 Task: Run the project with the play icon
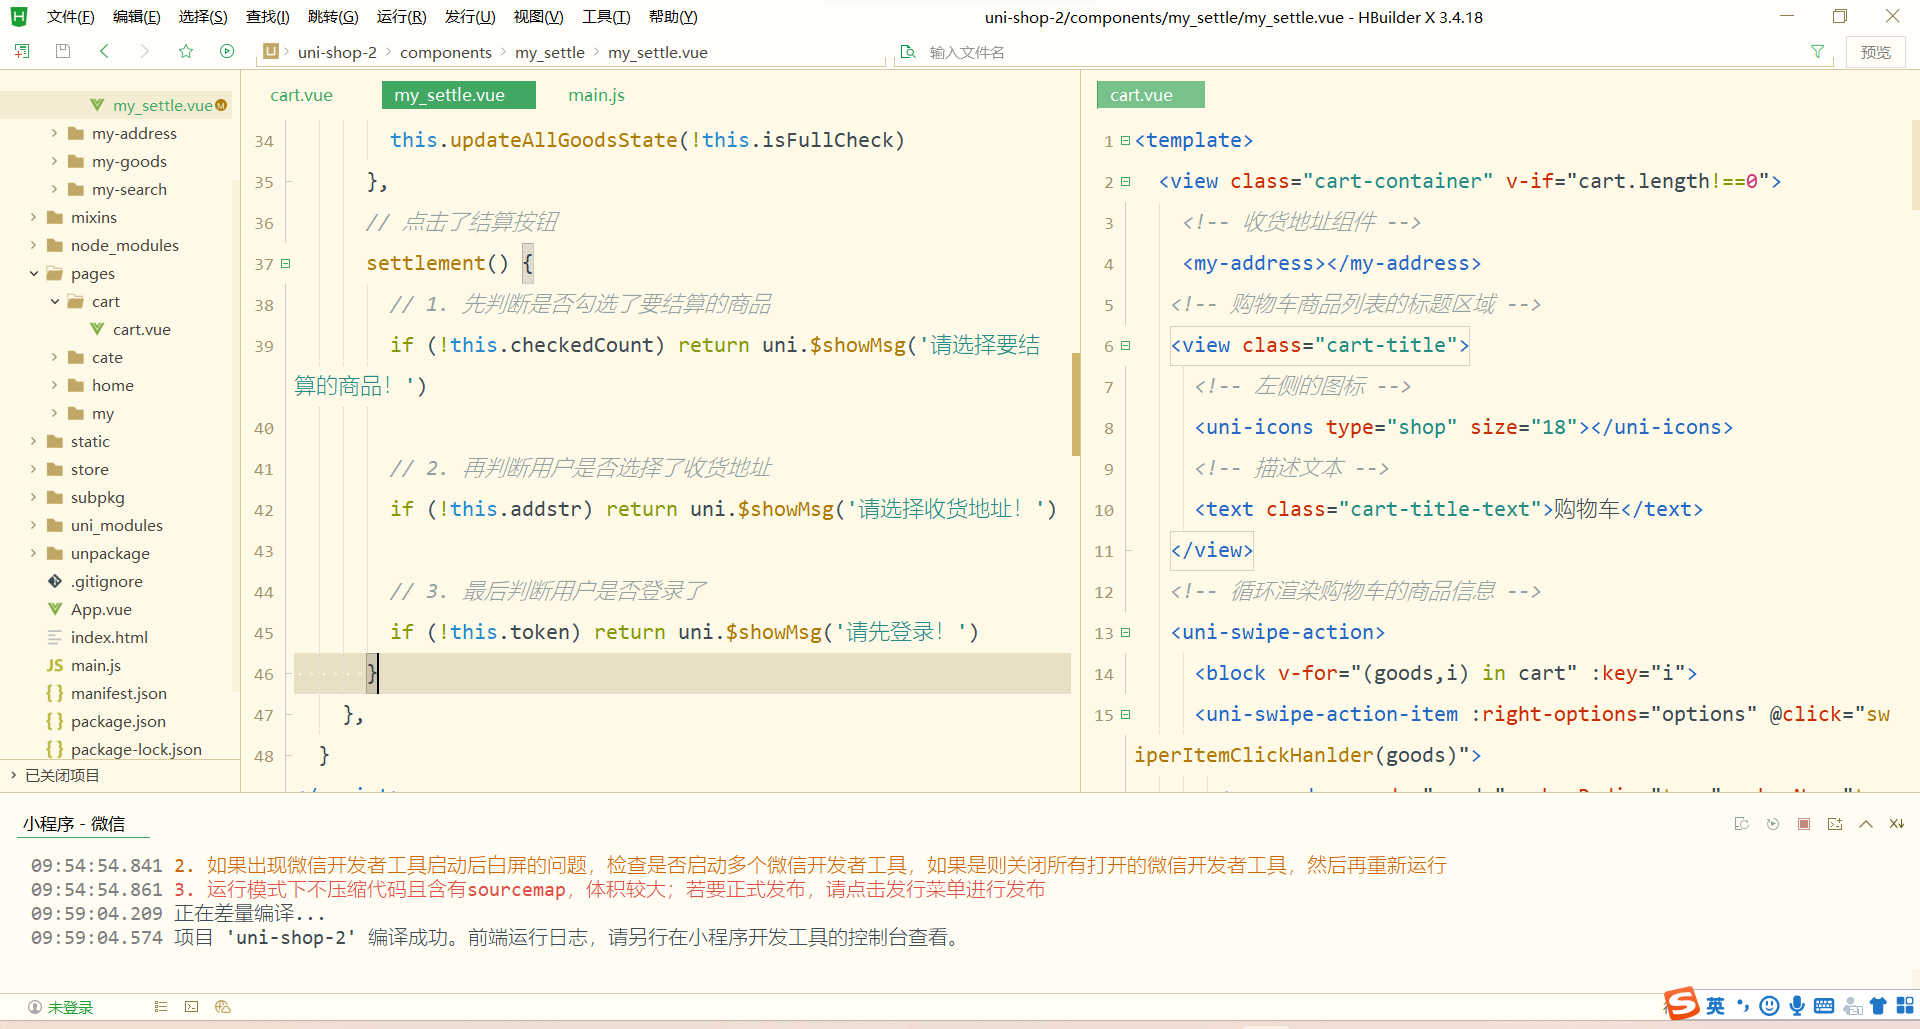coord(227,51)
